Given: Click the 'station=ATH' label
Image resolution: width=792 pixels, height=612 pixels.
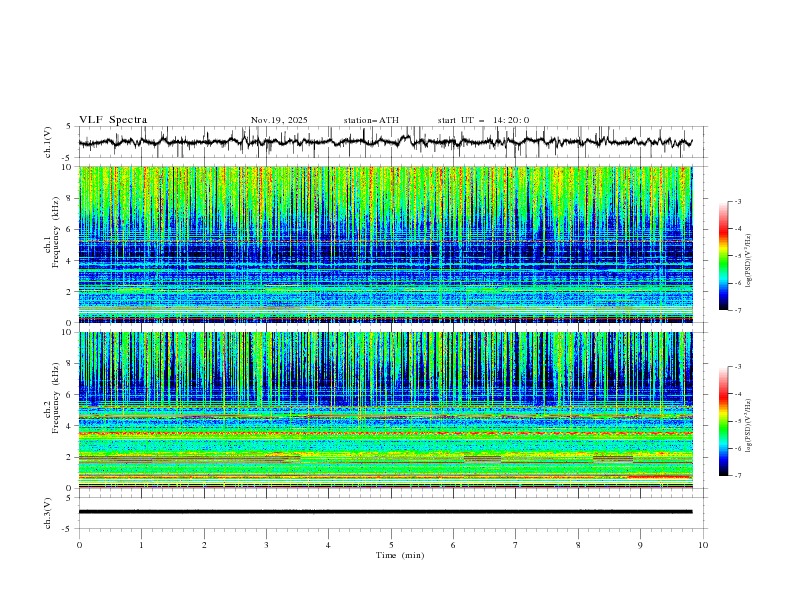Looking at the screenshot, I should [x=371, y=120].
